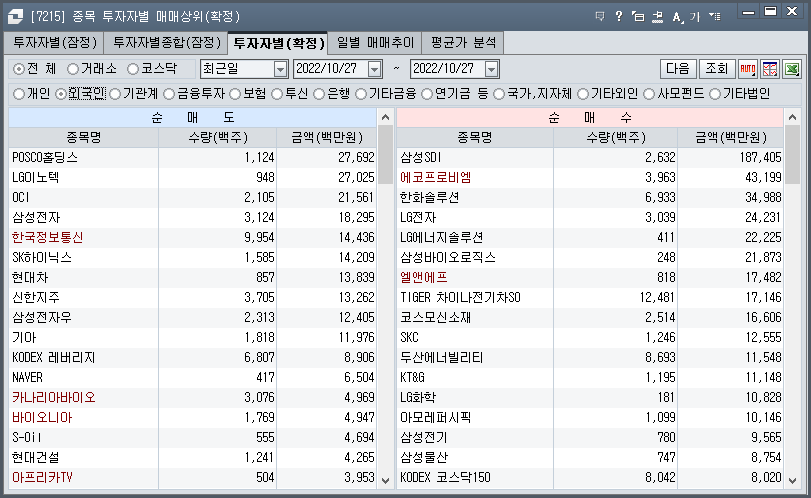Click the 순매수 list scroll down arrow
This screenshot has width=811, height=498.
coord(792,480)
